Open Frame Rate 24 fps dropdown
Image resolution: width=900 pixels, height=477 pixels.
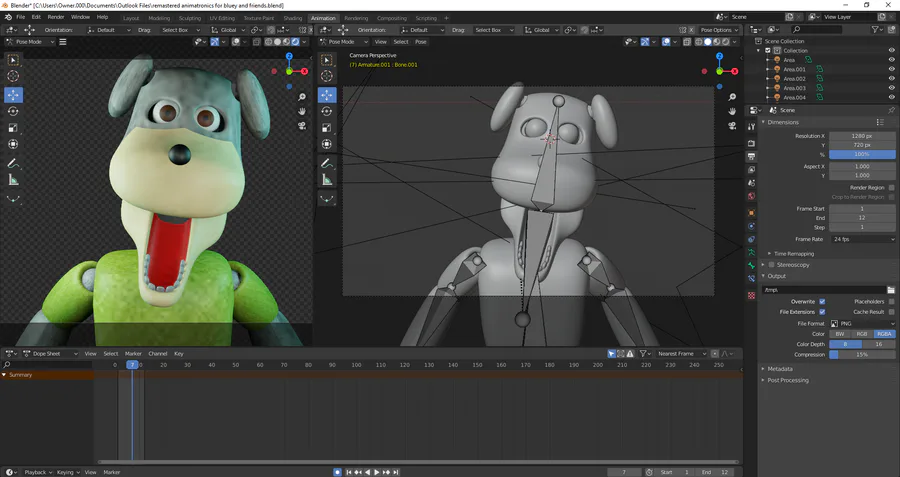863,239
